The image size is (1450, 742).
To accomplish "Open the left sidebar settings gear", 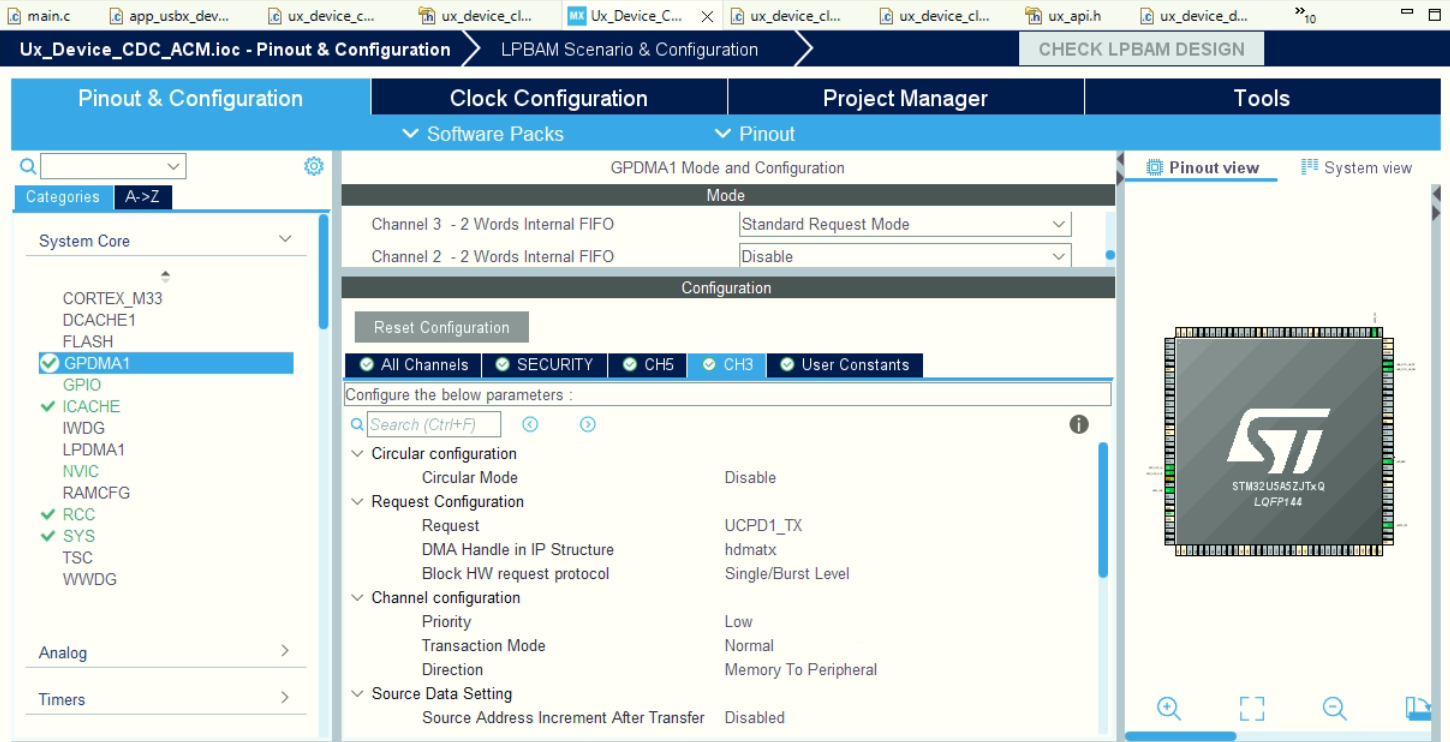I will [x=313, y=165].
